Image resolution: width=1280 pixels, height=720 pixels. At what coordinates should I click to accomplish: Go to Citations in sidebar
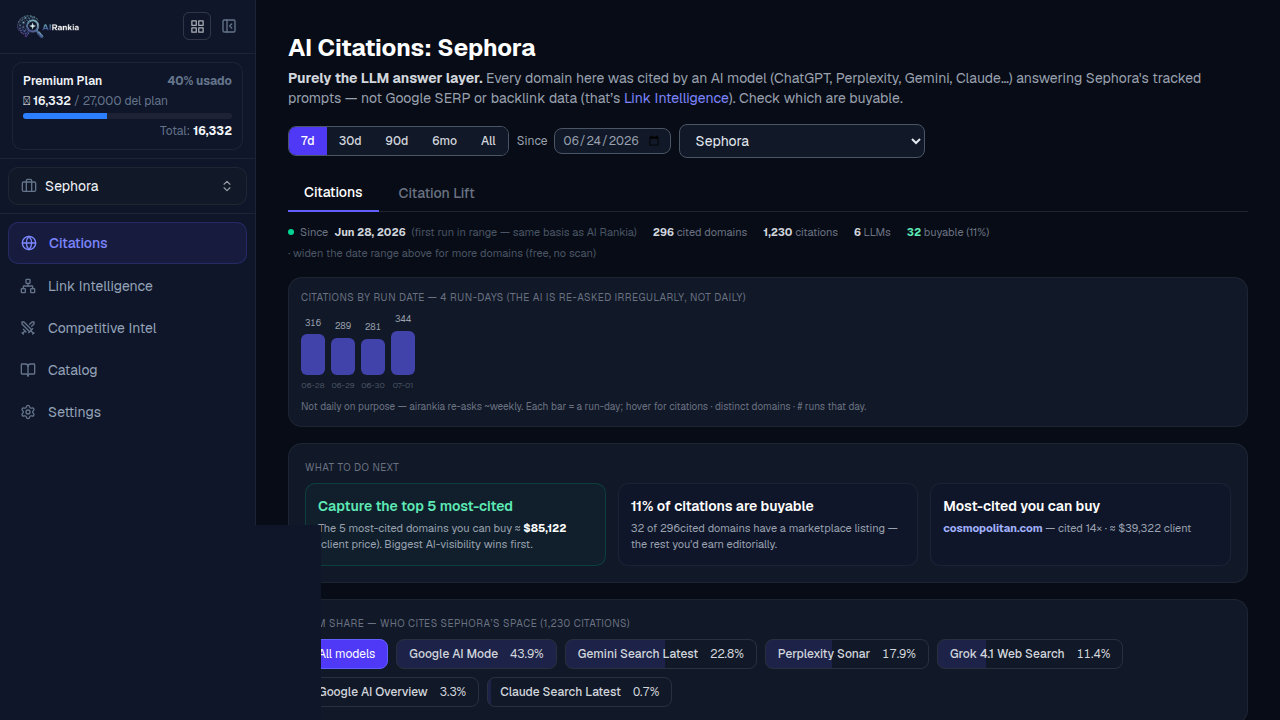(127, 243)
